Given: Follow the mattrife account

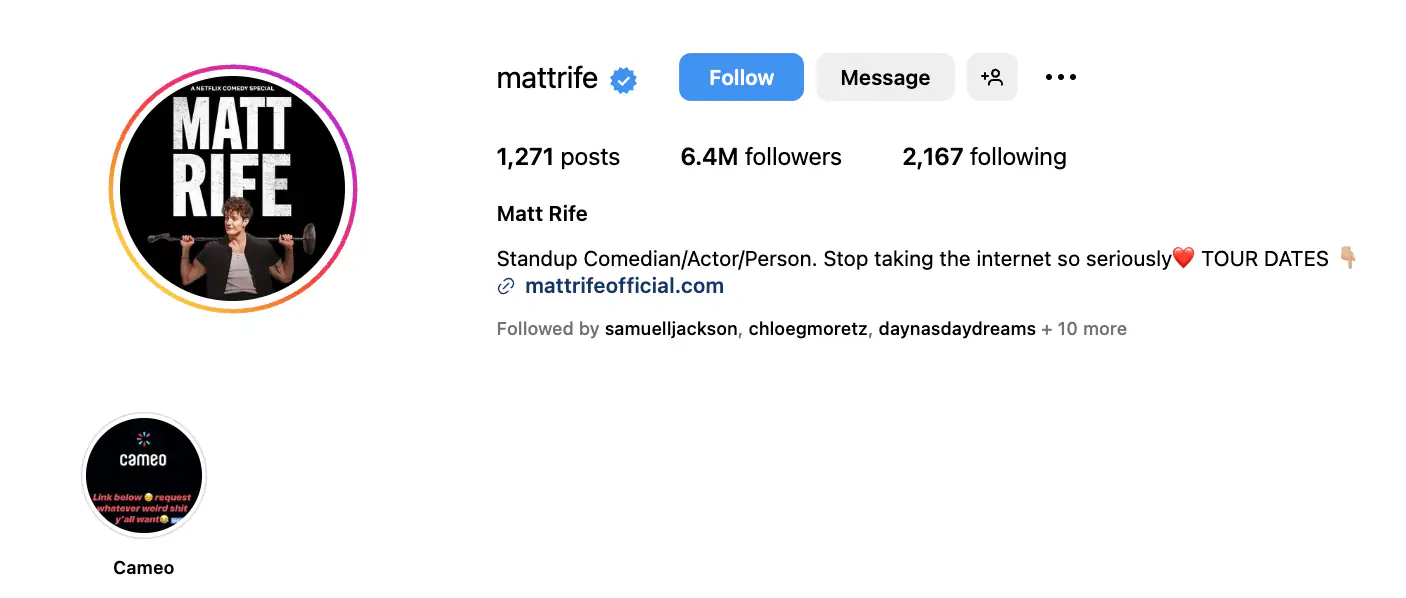Looking at the screenshot, I should click(x=741, y=77).
